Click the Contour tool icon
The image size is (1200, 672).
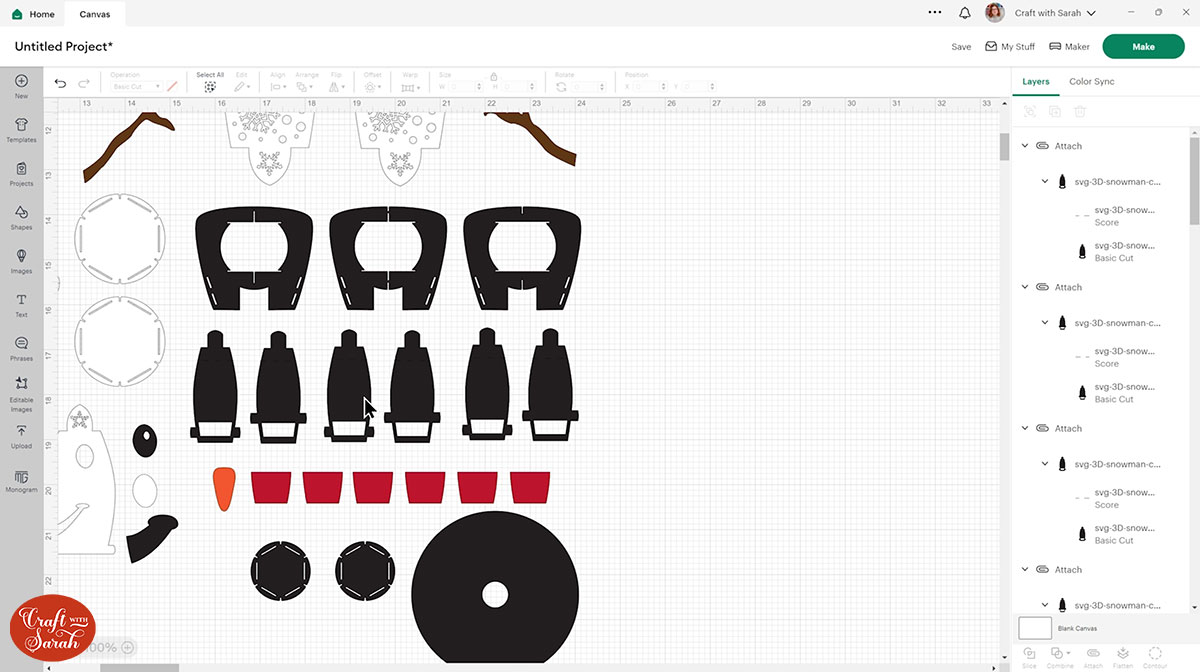[x=1155, y=653]
